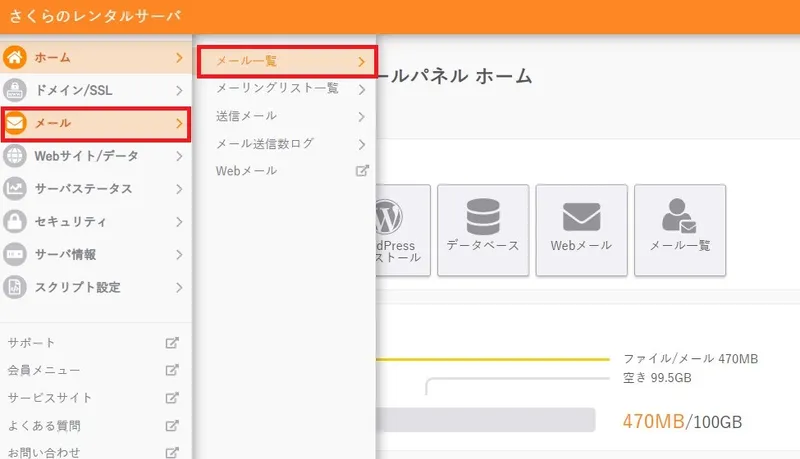Click external link icon next to よくある質問

(x=172, y=425)
